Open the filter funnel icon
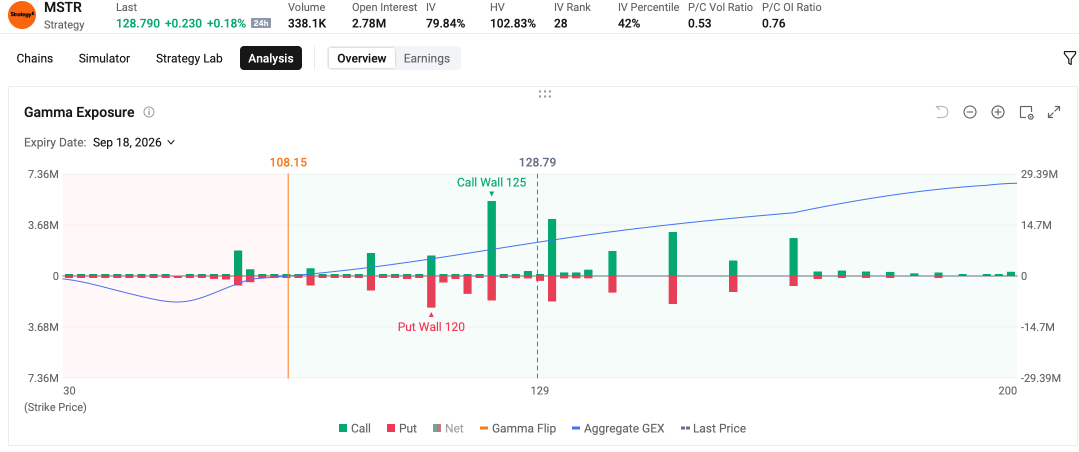The width and height of the screenshot is (1079, 452). [1069, 58]
